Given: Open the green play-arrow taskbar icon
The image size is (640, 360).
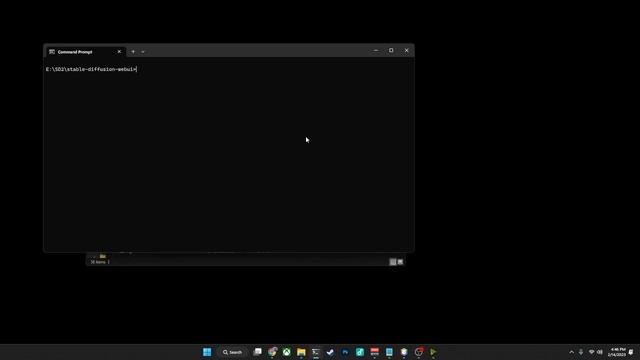Looking at the screenshot, I should [x=433, y=352].
